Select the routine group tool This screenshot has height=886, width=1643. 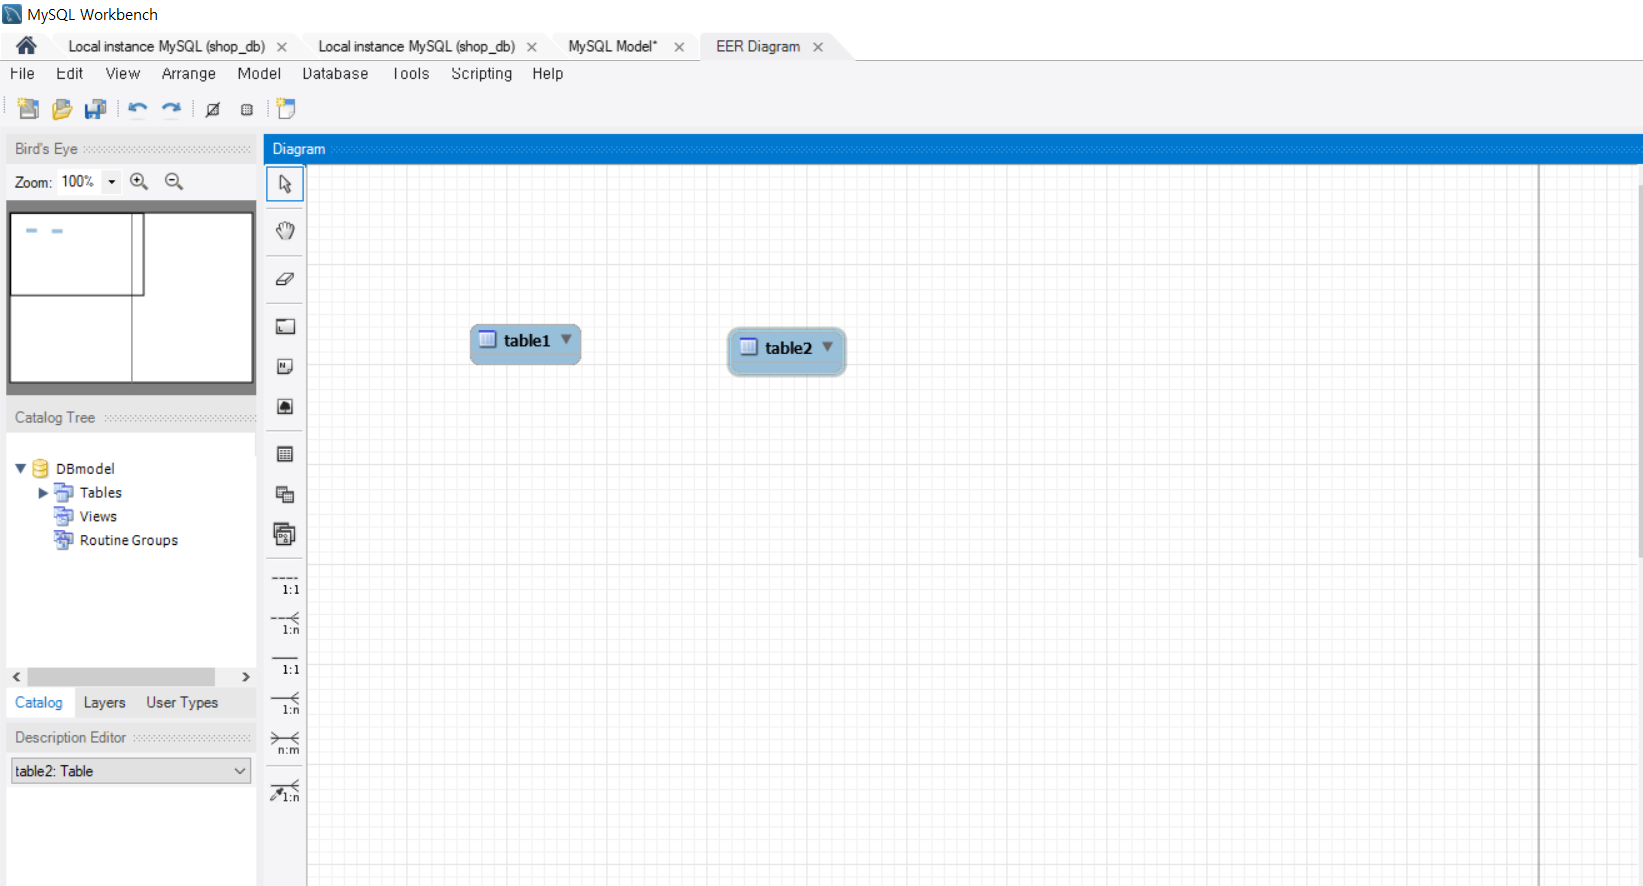pos(285,534)
